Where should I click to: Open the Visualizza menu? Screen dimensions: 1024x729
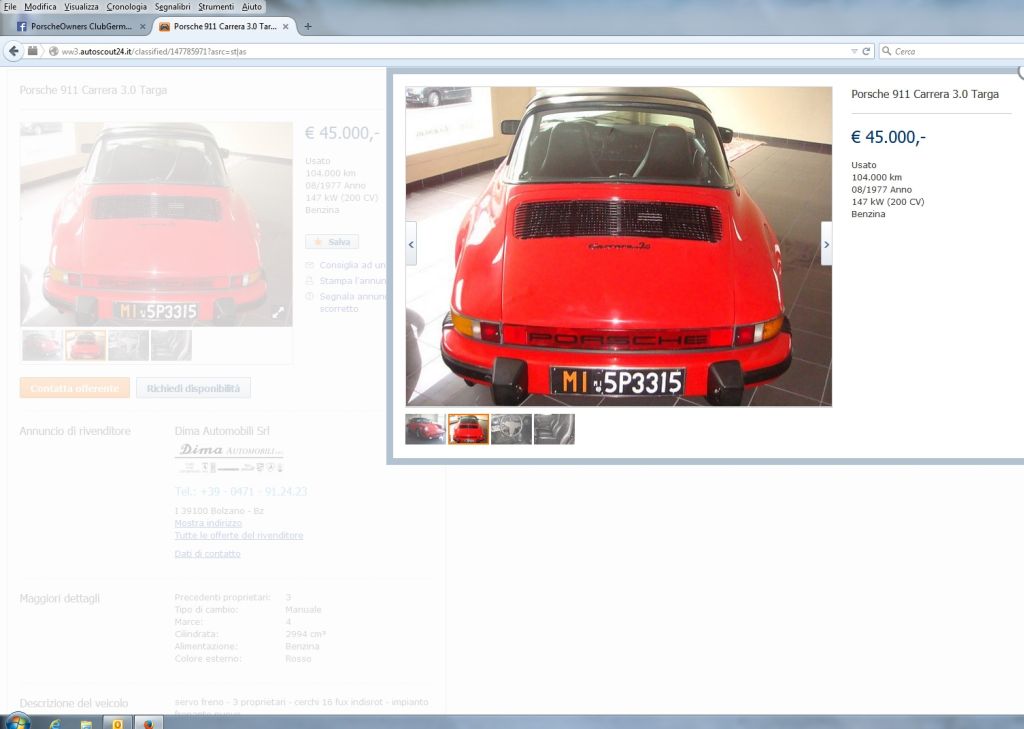(81, 7)
